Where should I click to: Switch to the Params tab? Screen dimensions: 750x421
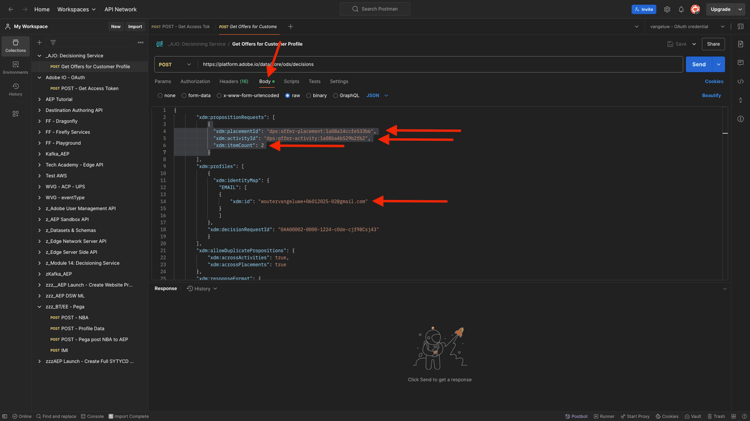pyautogui.click(x=163, y=82)
